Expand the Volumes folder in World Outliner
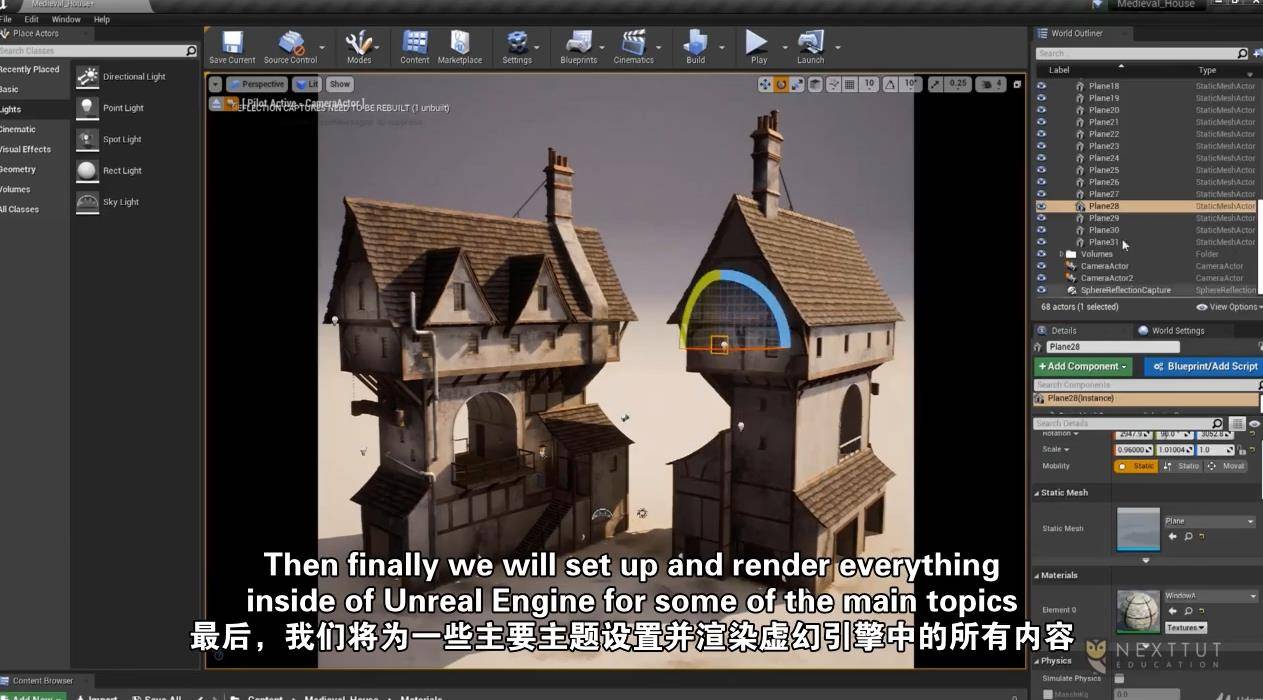The image size is (1263, 700). [1062, 254]
